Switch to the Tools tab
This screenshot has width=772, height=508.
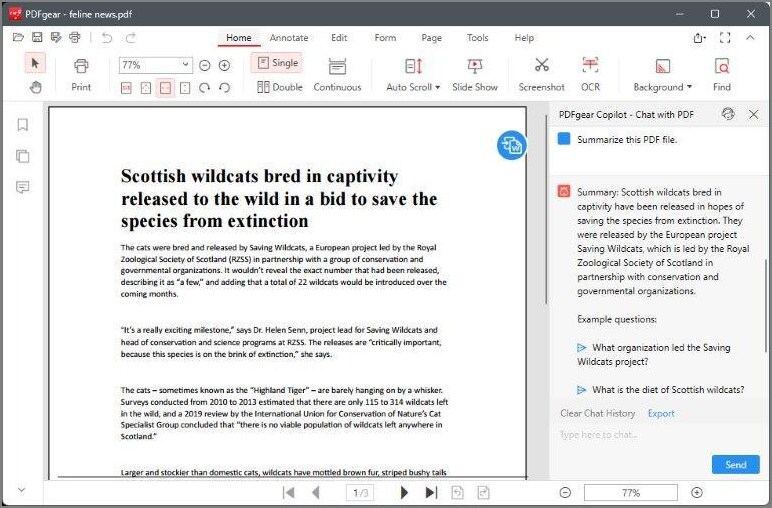477,38
